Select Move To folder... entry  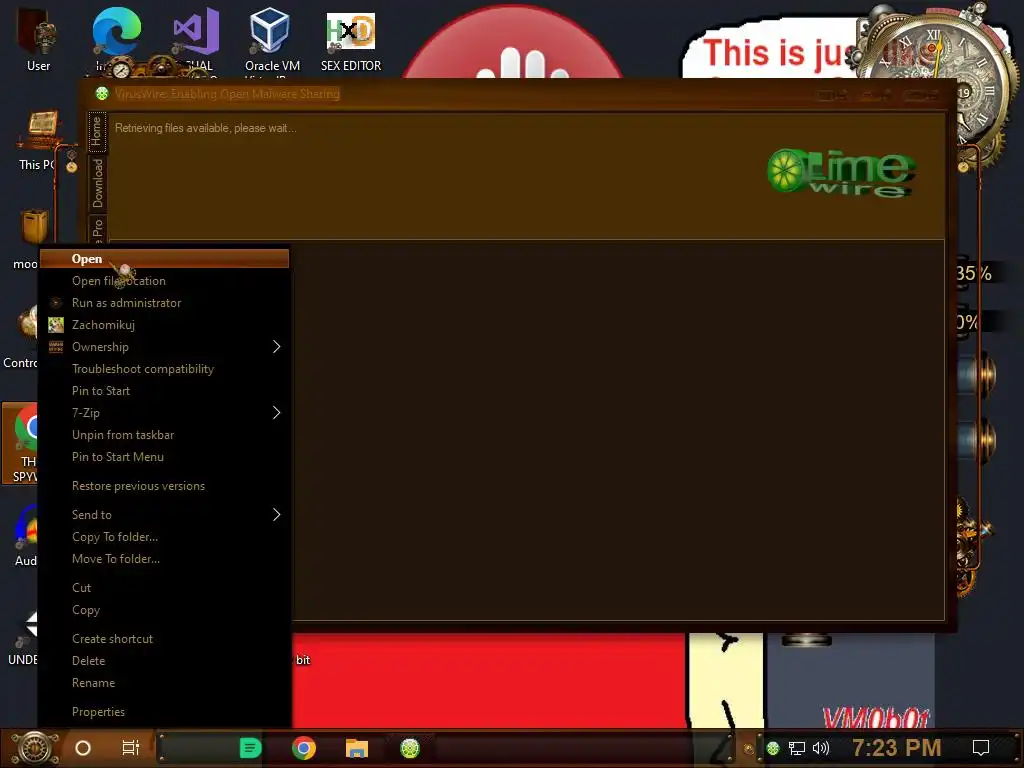(164, 559)
